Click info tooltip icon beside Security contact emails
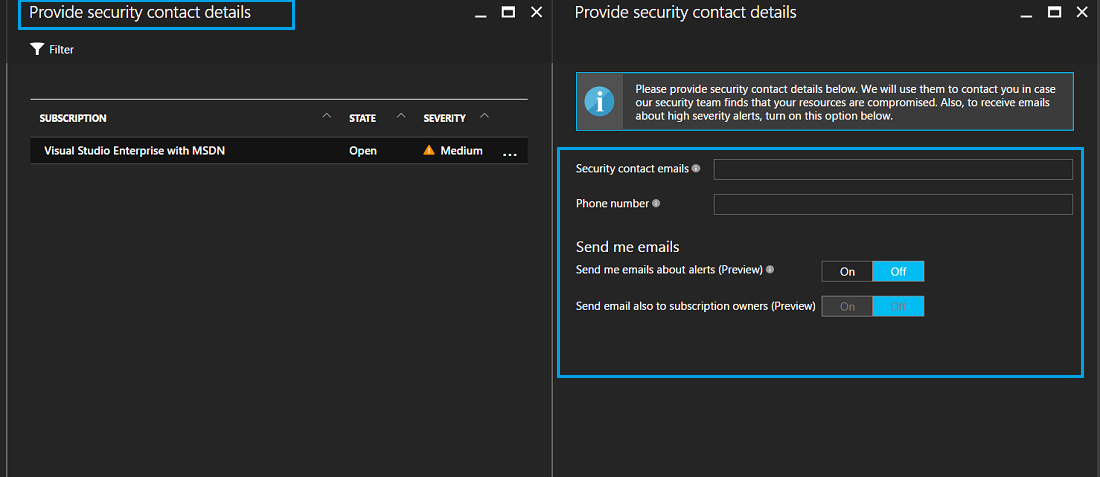The height and width of the screenshot is (477, 1100). [x=696, y=169]
